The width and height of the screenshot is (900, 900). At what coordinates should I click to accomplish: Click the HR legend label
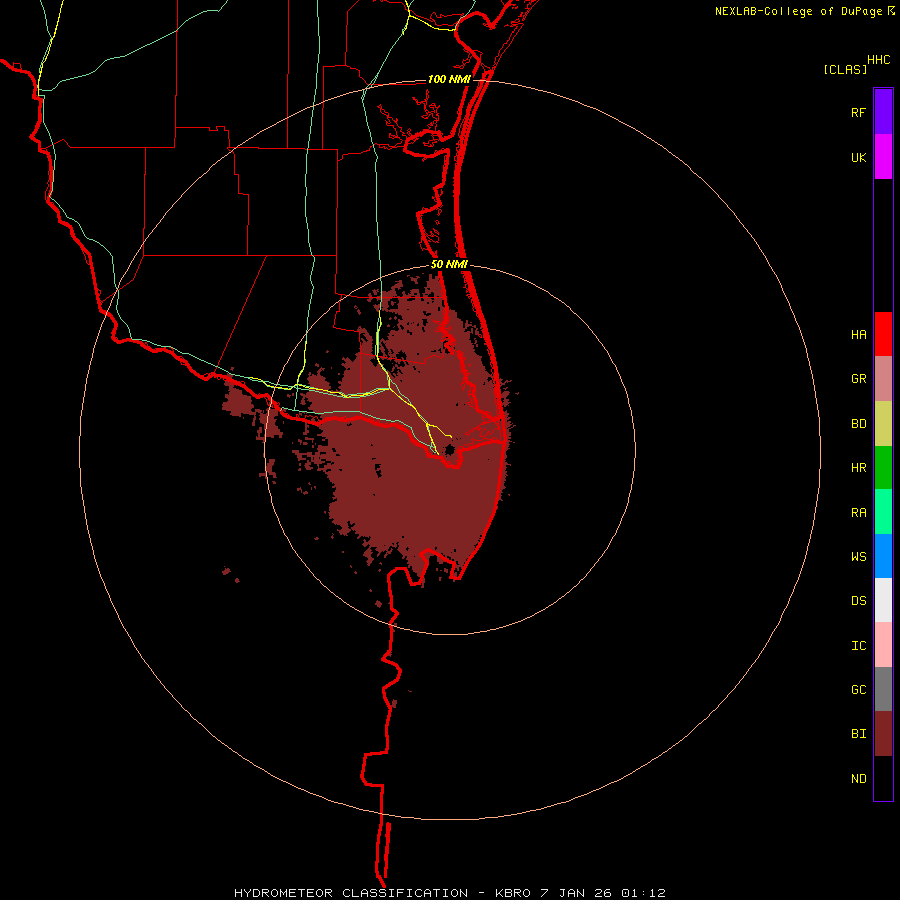pyautogui.click(x=859, y=468)
